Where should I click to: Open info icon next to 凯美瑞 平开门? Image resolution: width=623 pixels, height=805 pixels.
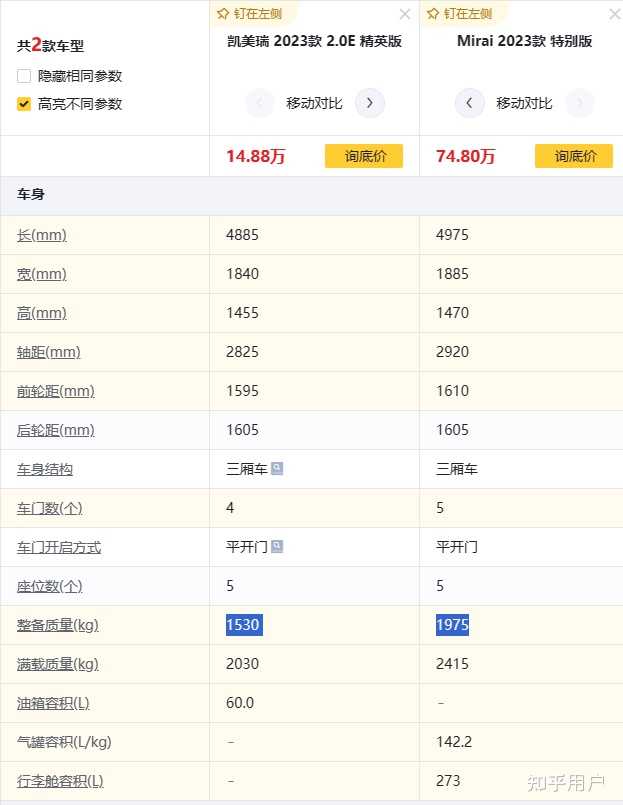coord(277,546)
